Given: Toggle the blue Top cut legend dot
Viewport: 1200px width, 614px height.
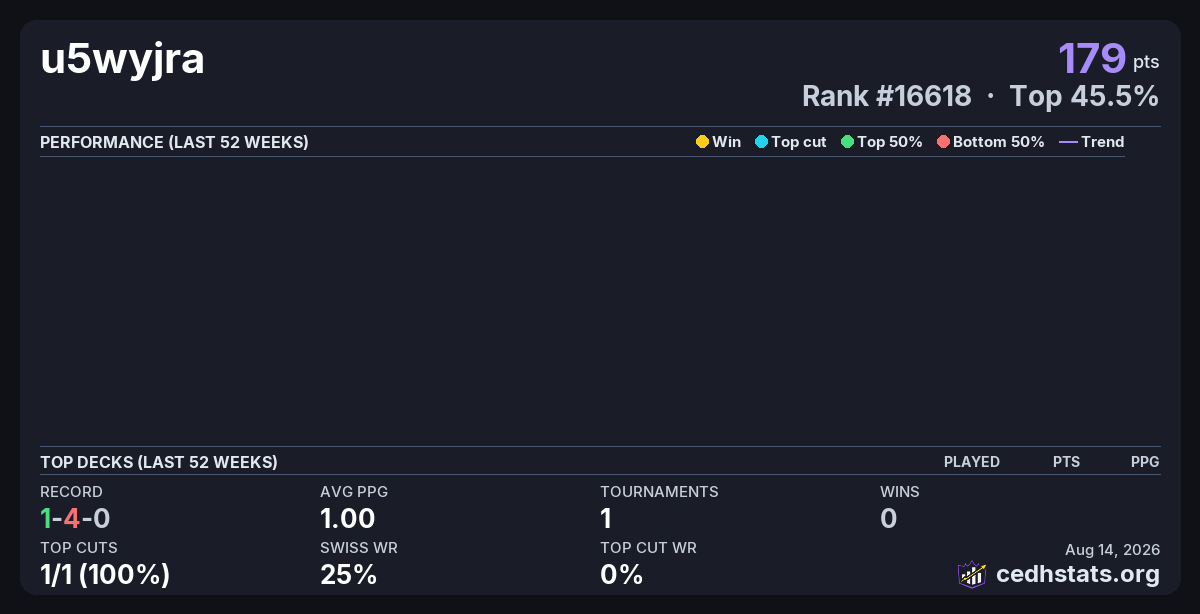Looking at the screenshot, I should [x=761, y=142].
